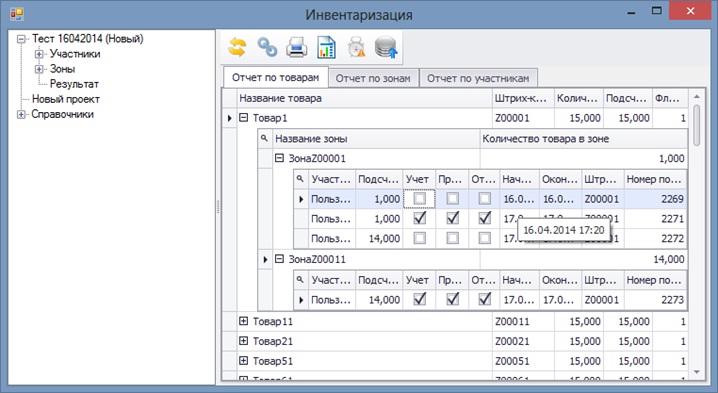Click the application icon in title bar
The width and height of the screenshot is (718, 393).
coord(17,14)
